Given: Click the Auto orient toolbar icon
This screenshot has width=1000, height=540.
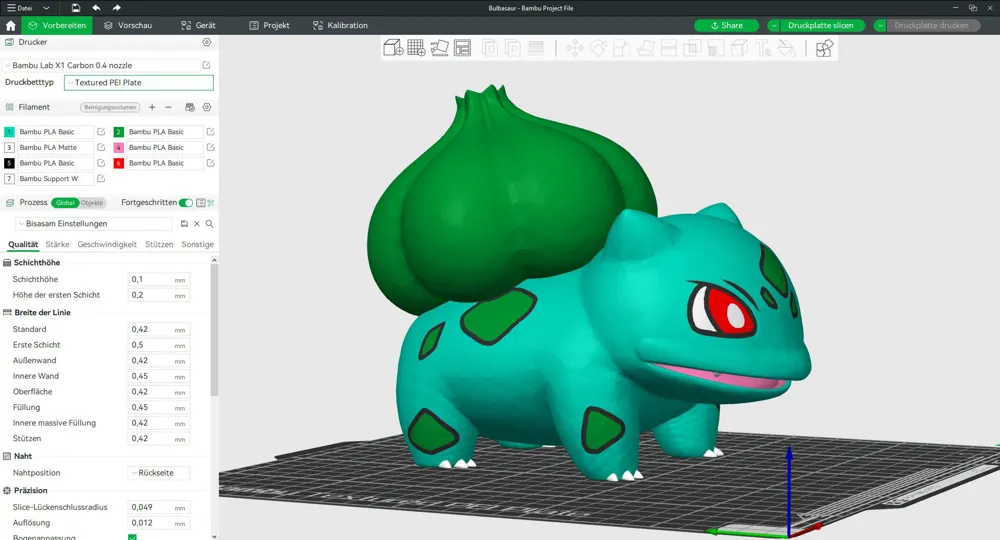Looking at the screenshot, I should (x=439, y=48).
